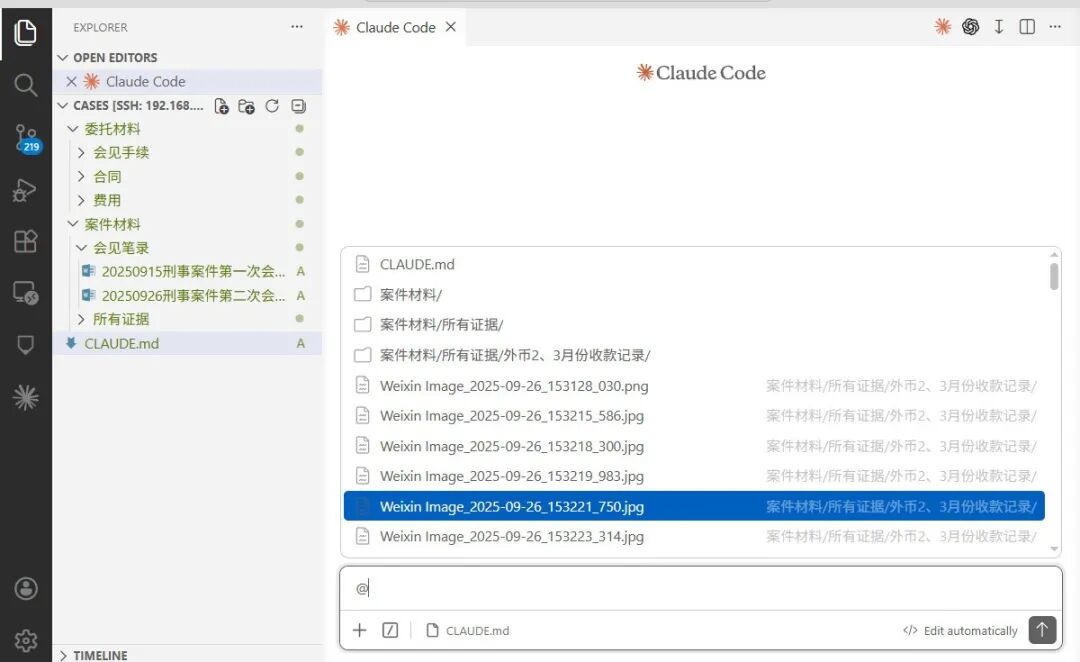The image size is (1080, 662).
Task: Click the slash command icon in prompt box
Action: point(390,630)
